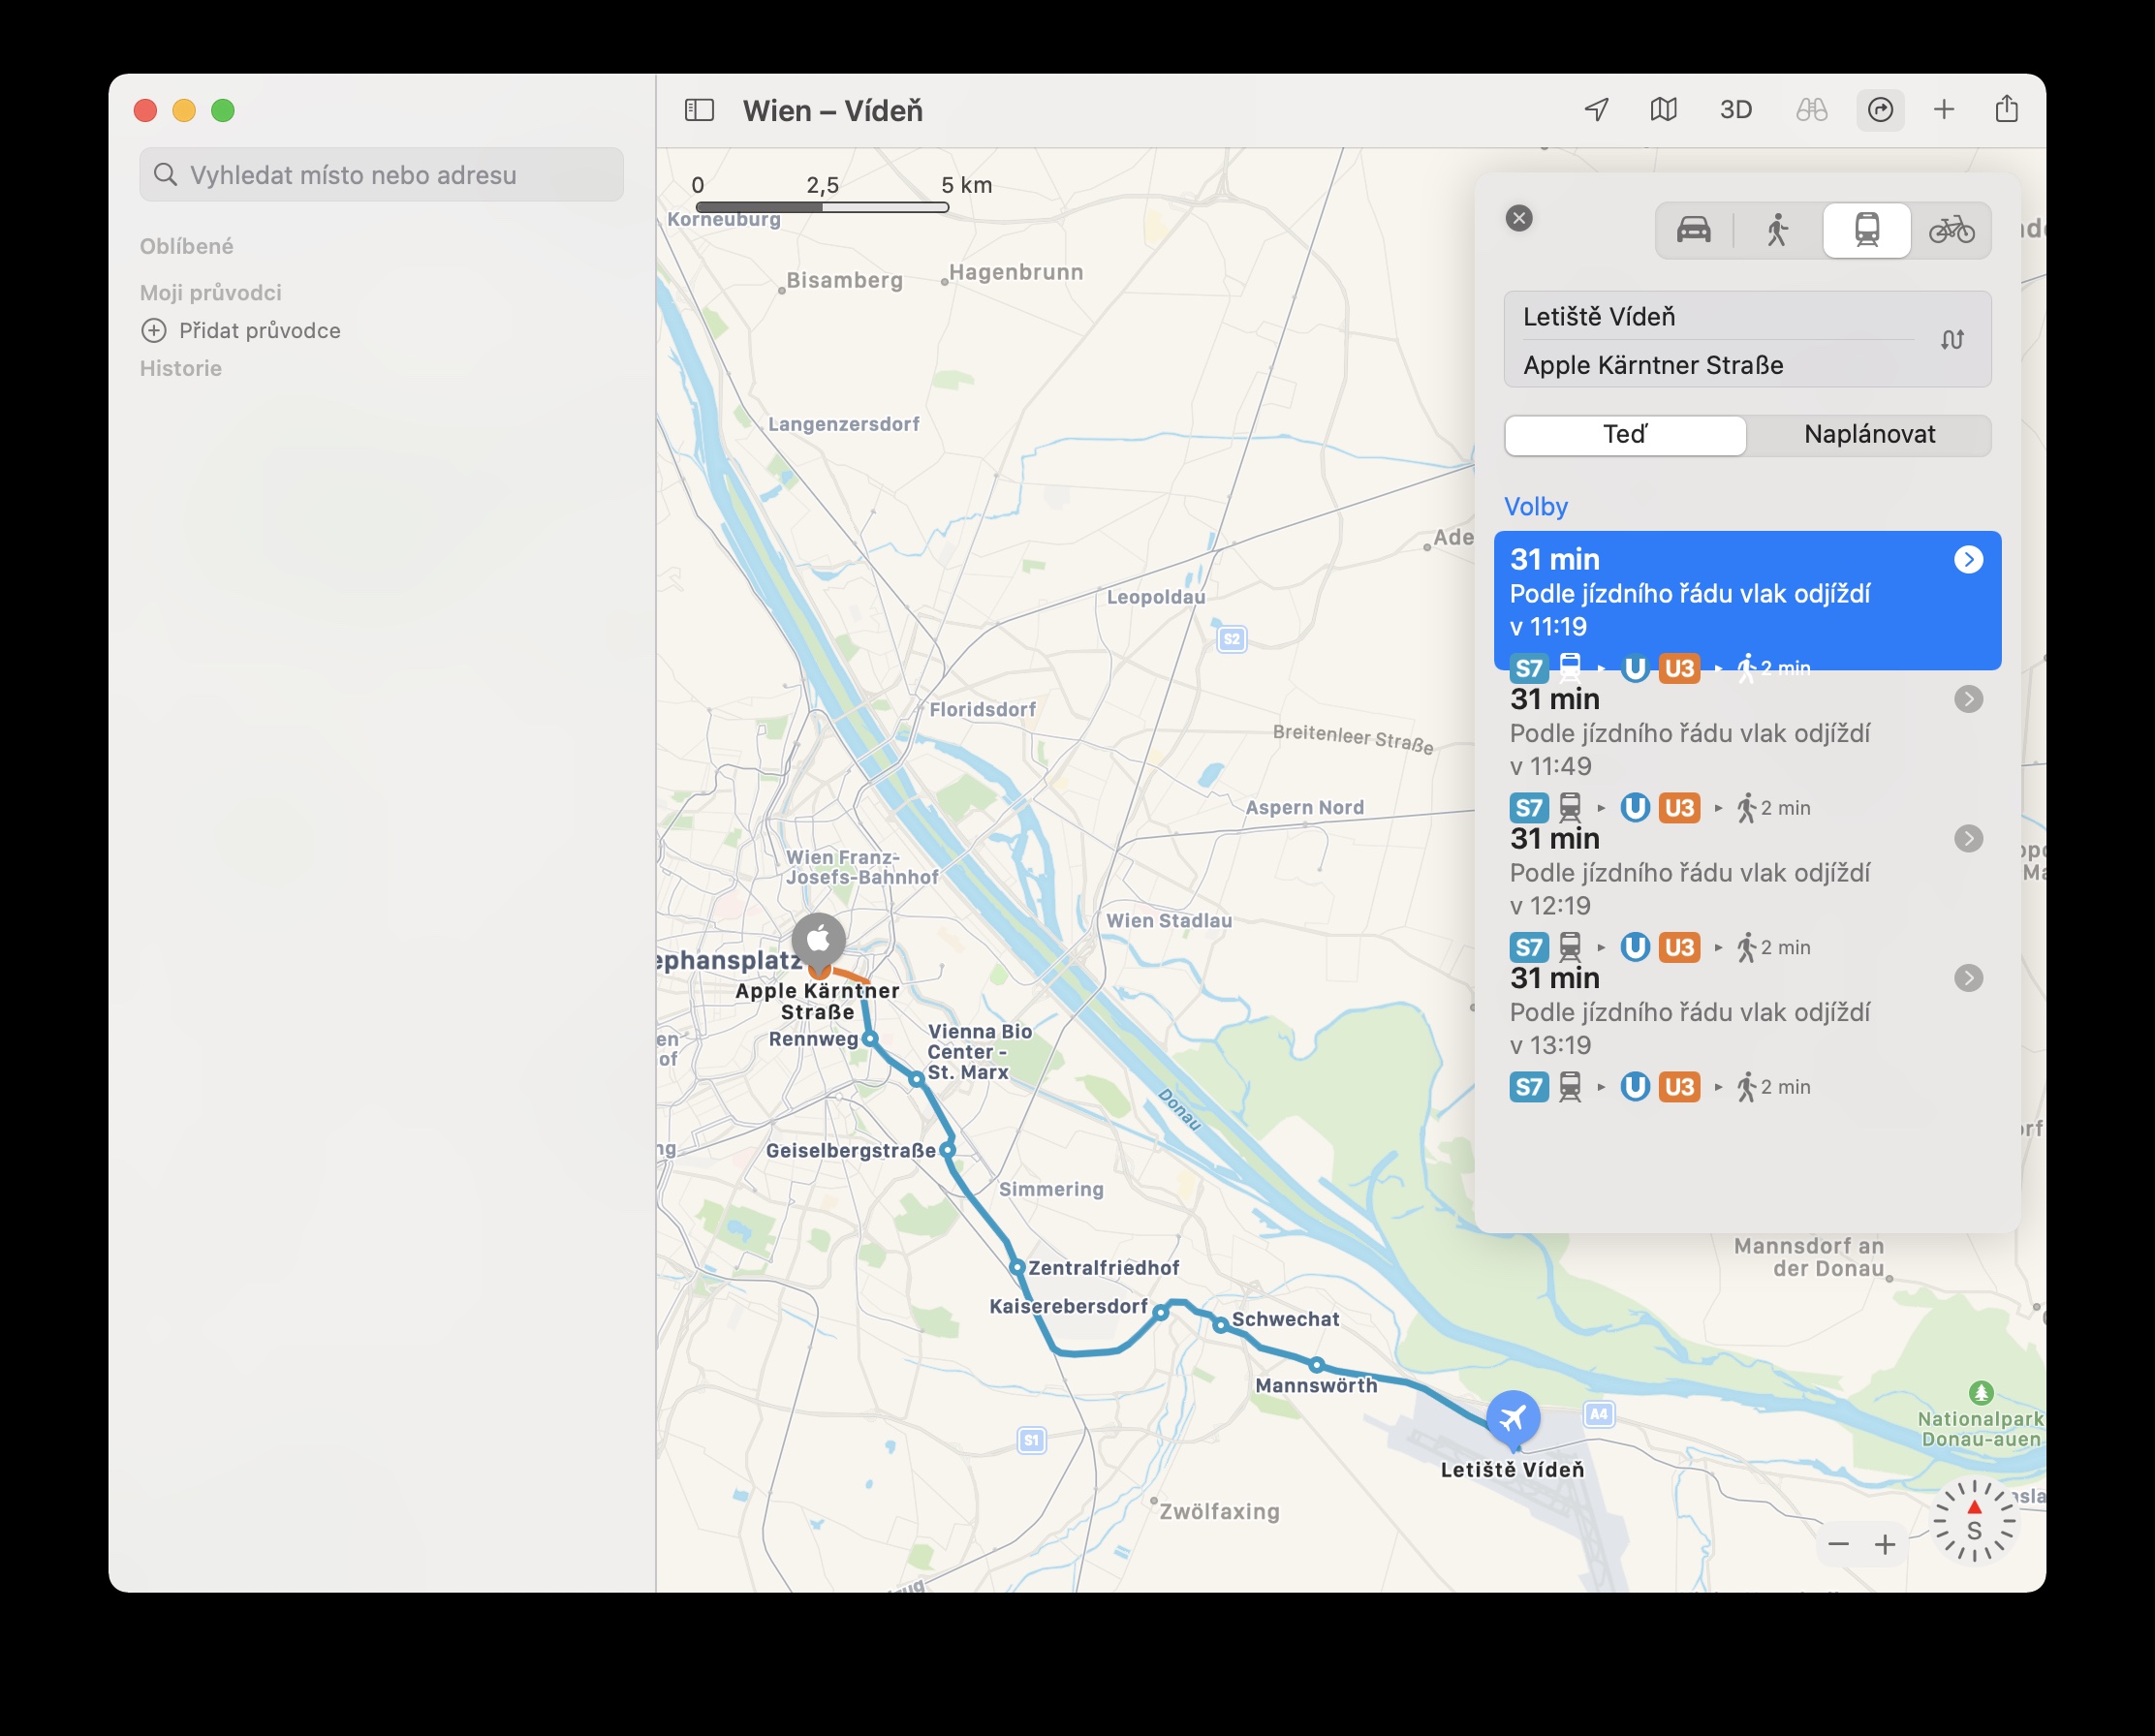Select cycling directions mode
Image resolution: width=2155 pixels, height=1736 pixels.
pyautogui.click(x=1952, y=230)
